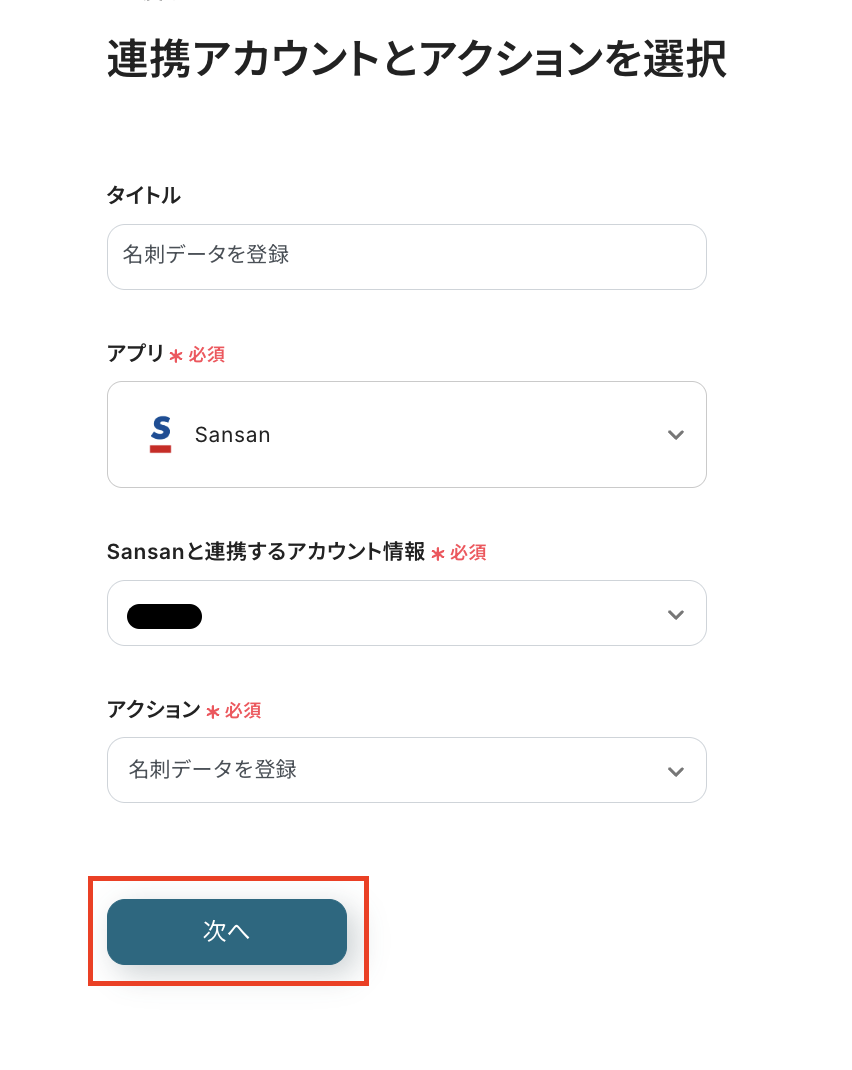Screen dimensions: 852x1070
Task: Click the red asterisk beside アプリ
Action: [176, 356]
